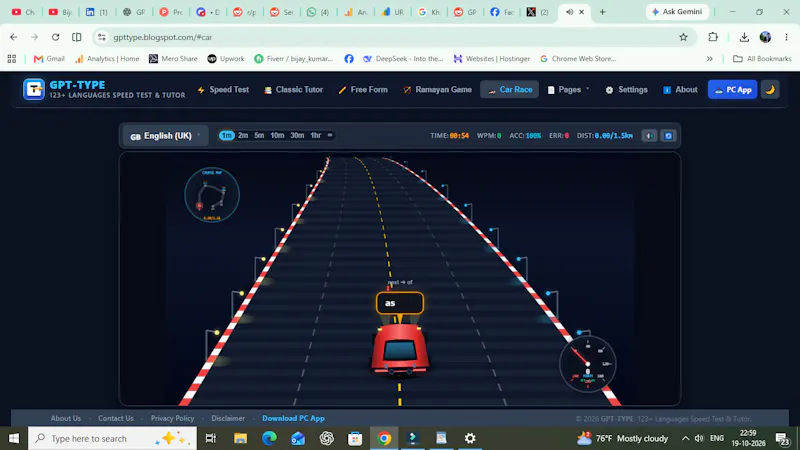800x450 pixels.
Task: Open the Mero Share bookmark
Action: (x=173, y=59)
